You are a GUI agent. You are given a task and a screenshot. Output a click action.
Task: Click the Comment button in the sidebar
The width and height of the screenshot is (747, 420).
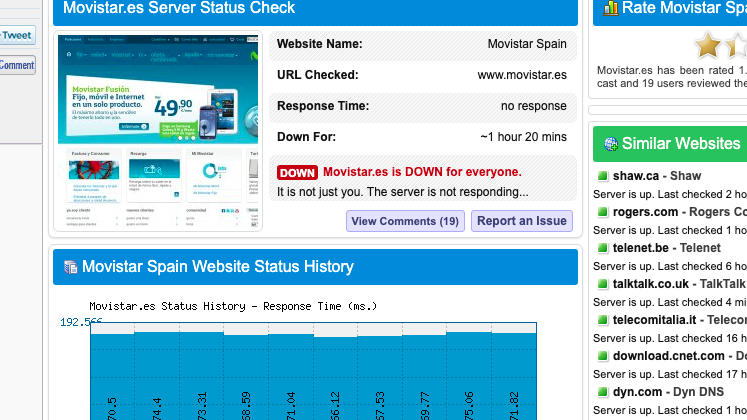pos(17,65)
